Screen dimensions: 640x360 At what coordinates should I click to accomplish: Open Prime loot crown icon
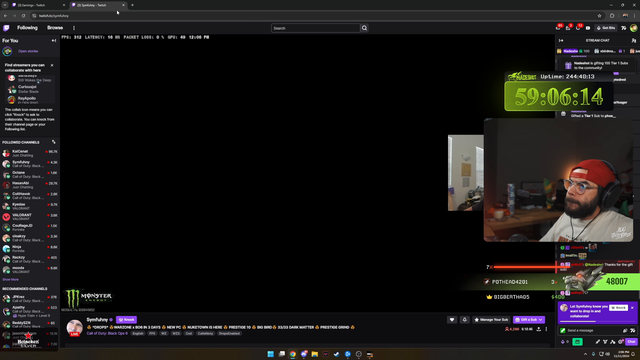(558, 28)
